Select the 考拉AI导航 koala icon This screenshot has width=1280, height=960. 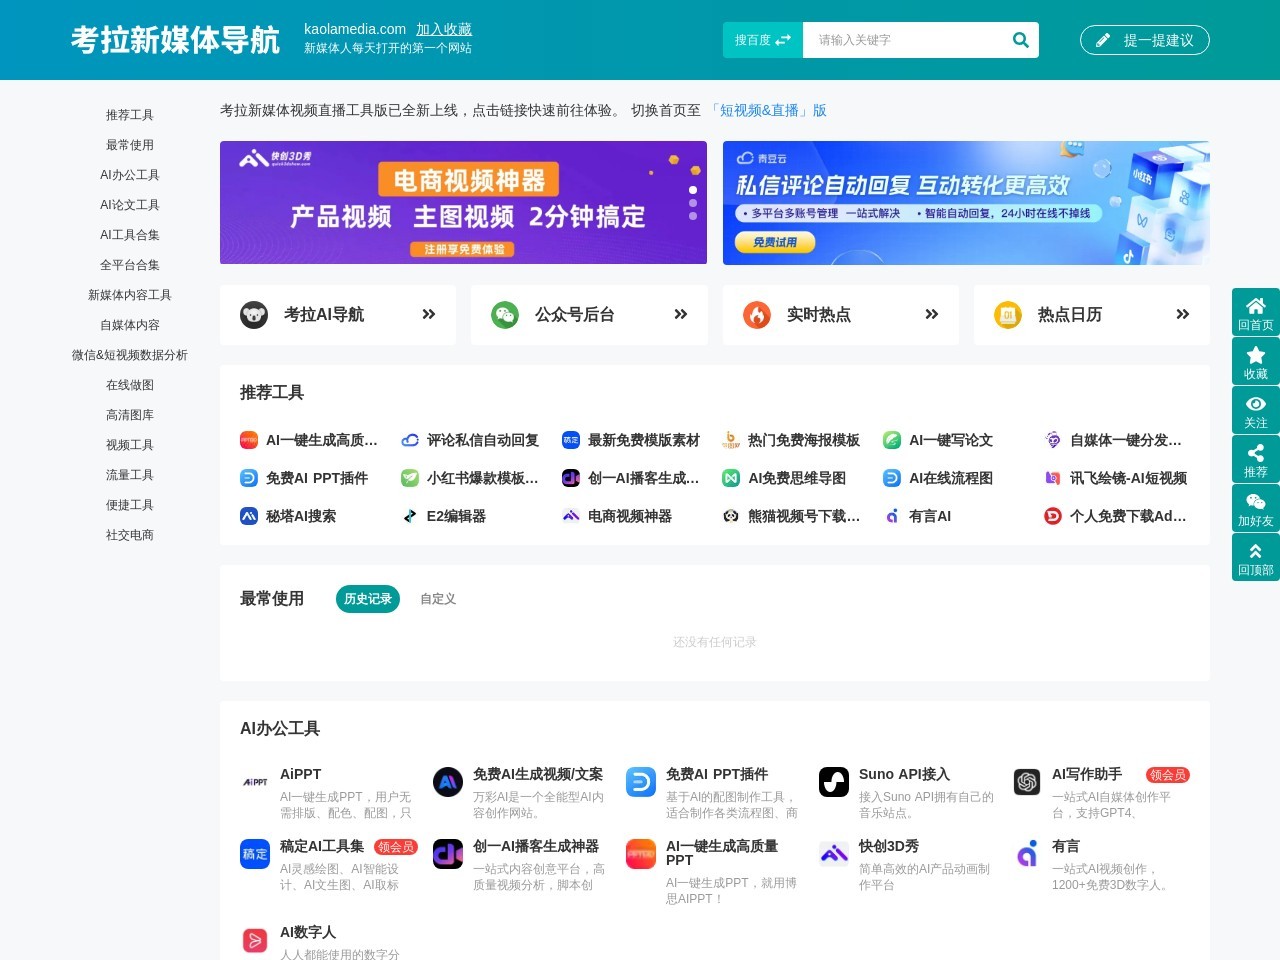[253, 314]
